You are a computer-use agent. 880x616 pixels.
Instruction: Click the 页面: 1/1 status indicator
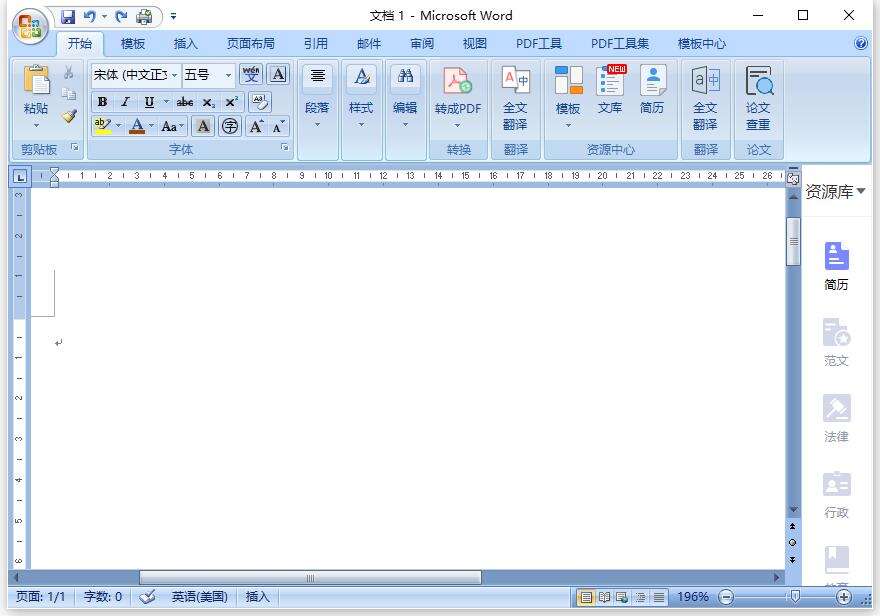coord(40,597)
